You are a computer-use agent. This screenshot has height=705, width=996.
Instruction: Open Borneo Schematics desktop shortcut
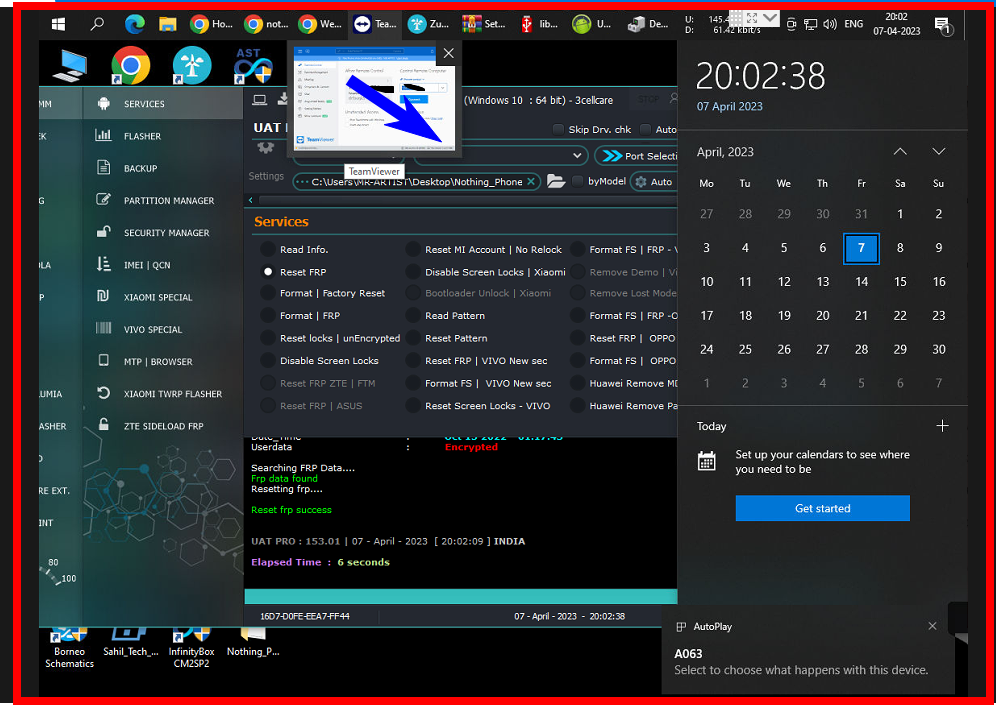[x=69, y=649]
